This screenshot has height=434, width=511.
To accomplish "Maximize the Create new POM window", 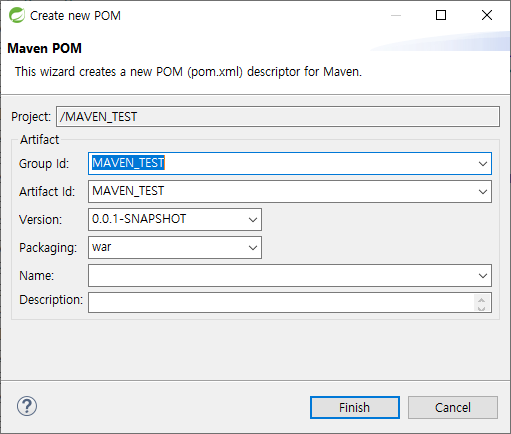I will (x=441, y=15).
